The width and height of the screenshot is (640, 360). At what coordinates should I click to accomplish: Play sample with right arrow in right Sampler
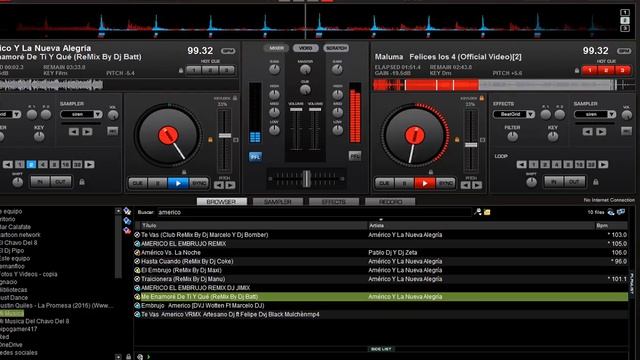601,131
